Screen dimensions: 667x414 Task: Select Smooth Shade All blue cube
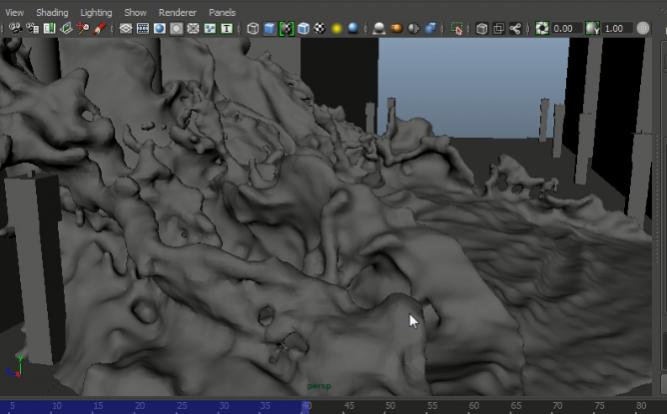point(270,29)
